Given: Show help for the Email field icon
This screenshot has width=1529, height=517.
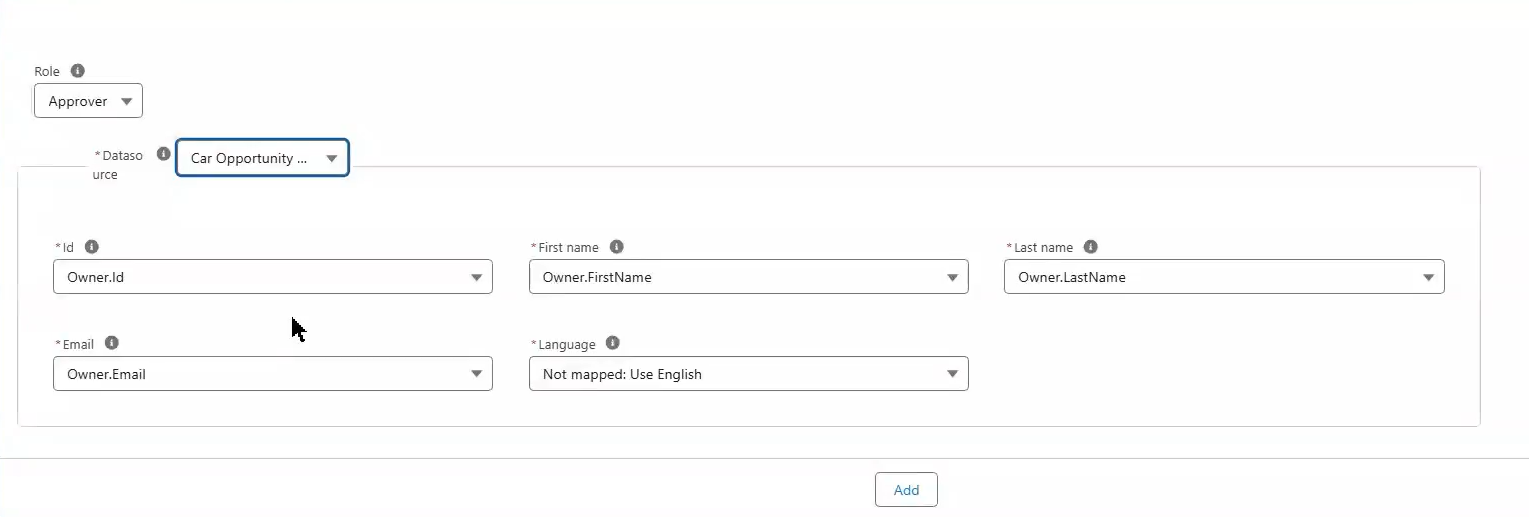Looking at the screenshot, I should 112,343.
